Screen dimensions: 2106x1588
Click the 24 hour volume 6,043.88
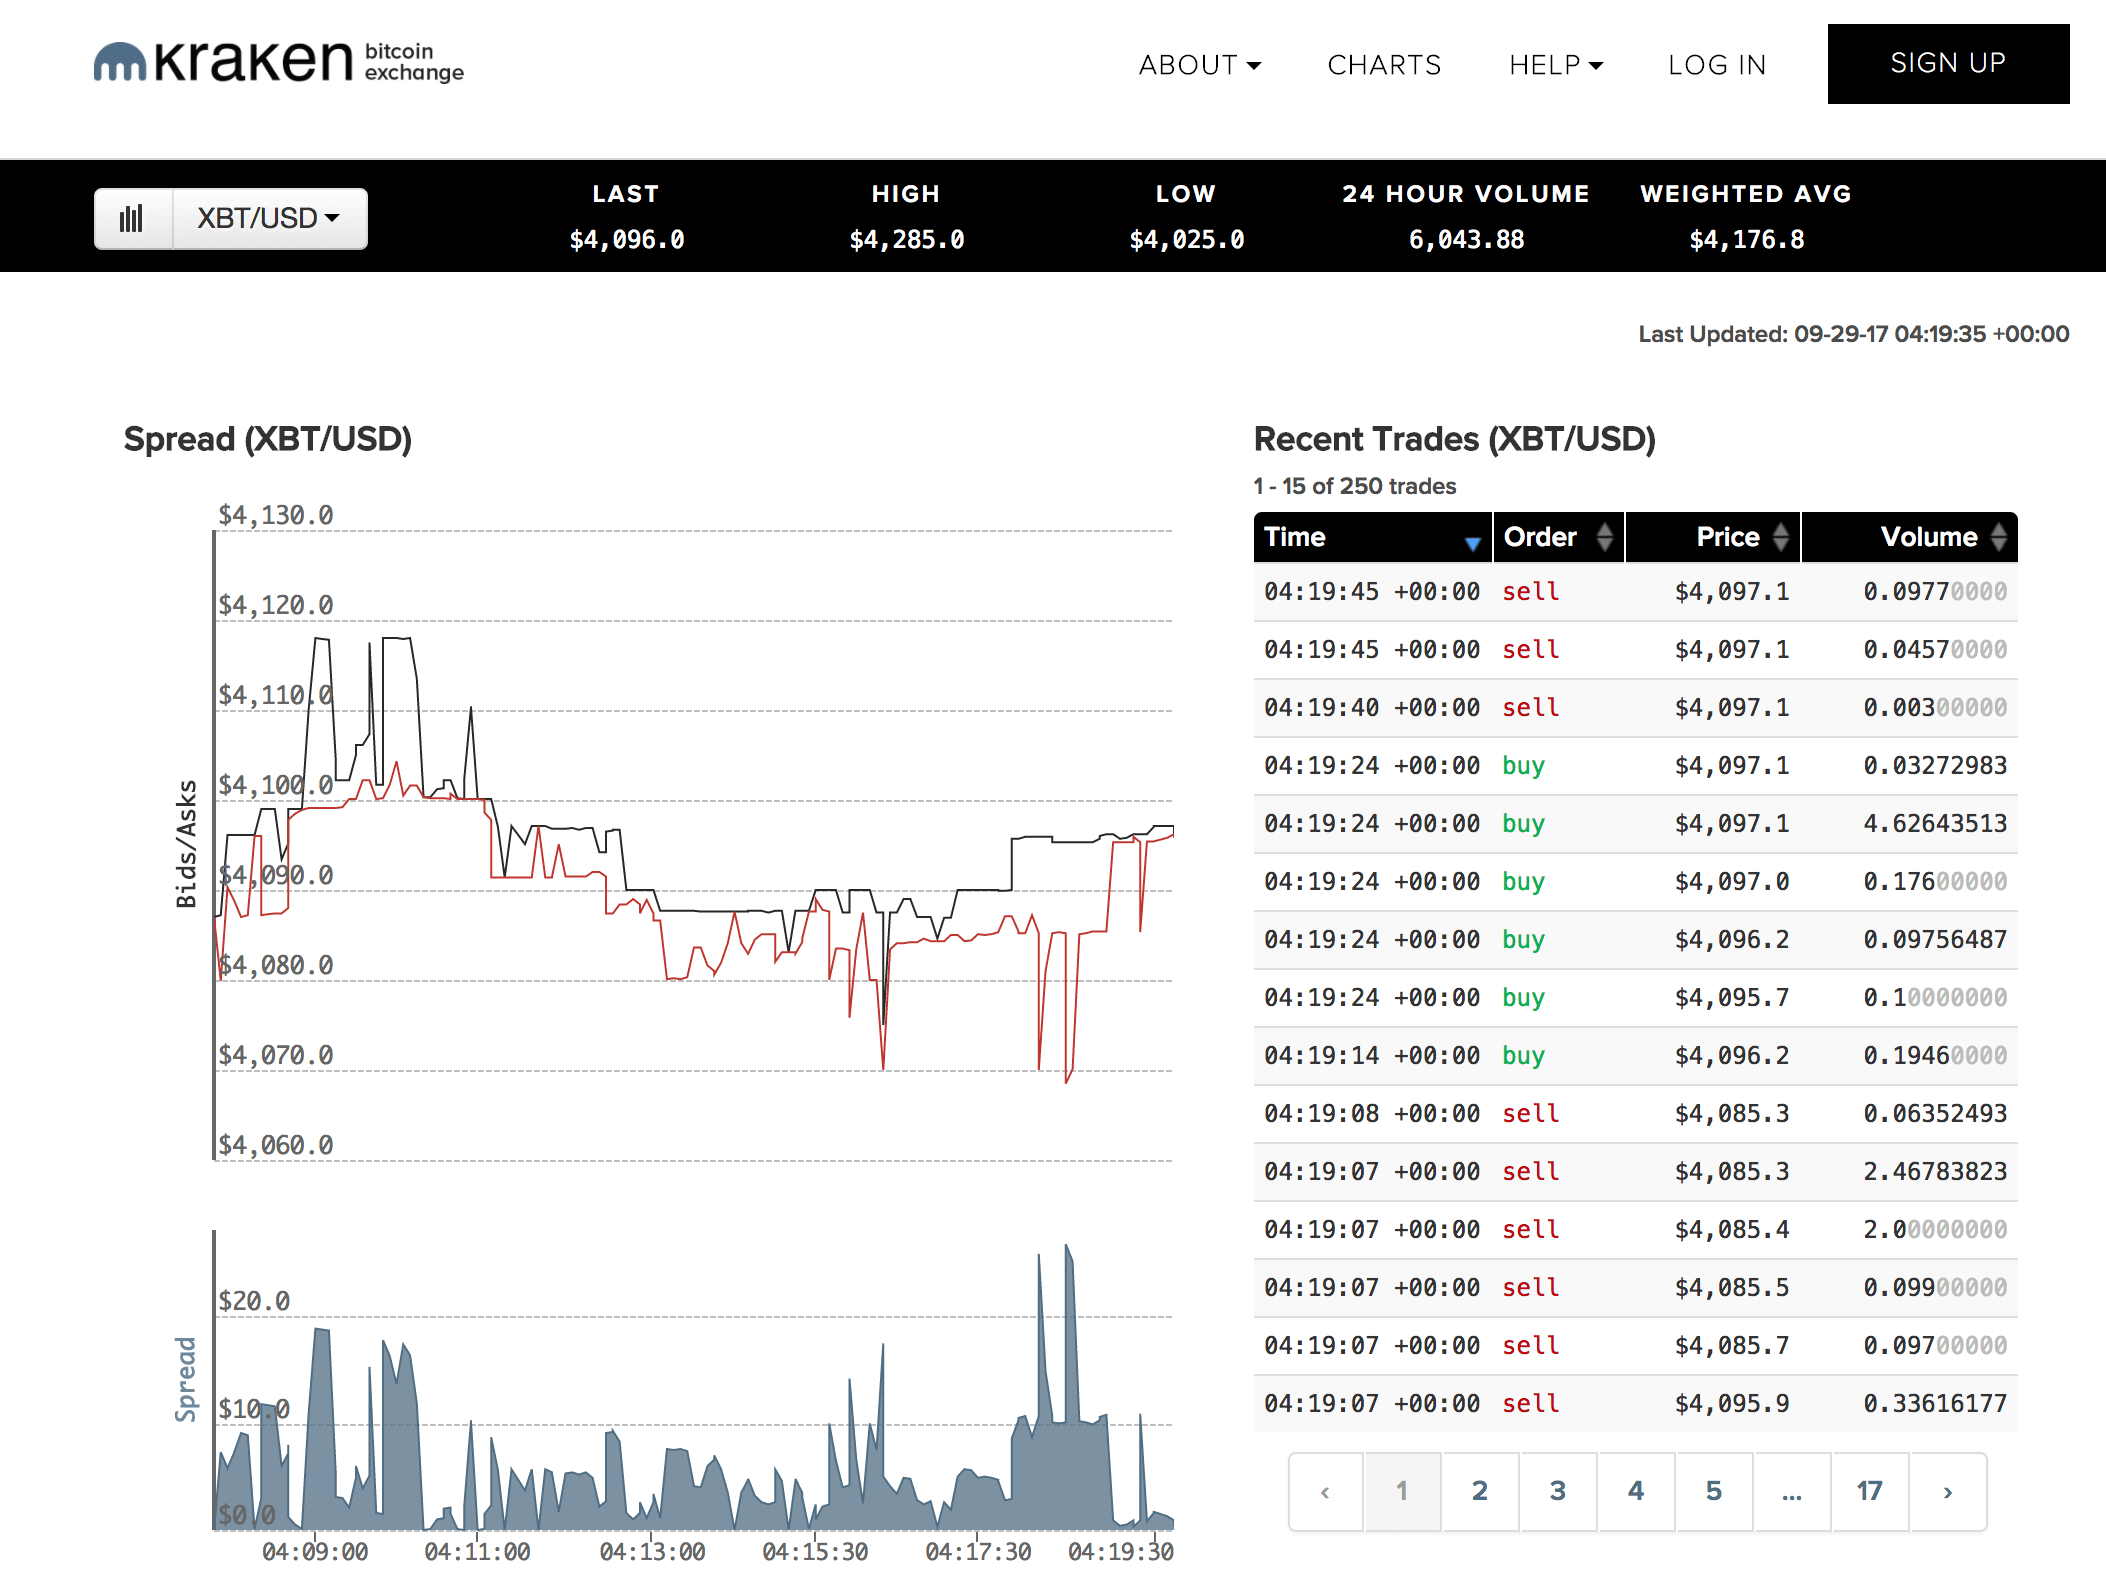[x=1467, y=240]
